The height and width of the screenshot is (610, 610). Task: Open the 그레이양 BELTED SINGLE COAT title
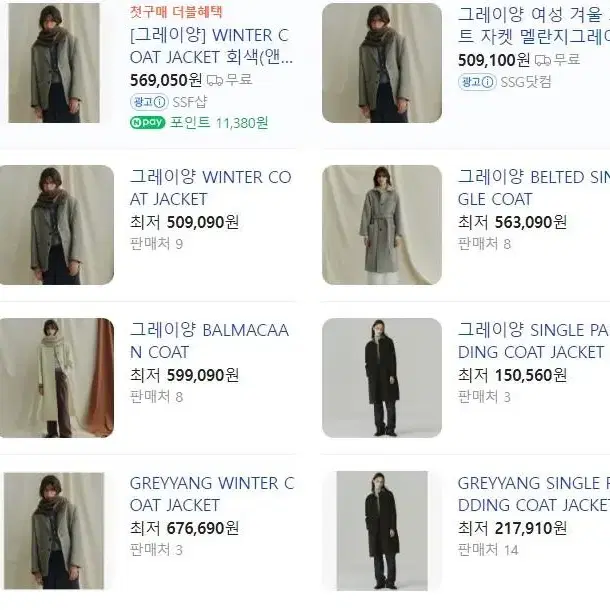point(534,188)
